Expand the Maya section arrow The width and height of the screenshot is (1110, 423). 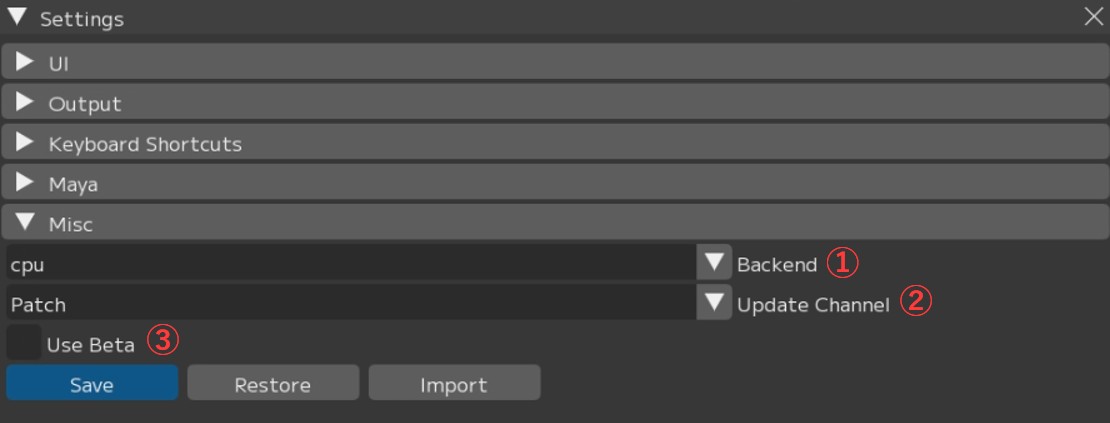(x=25, y=183)
